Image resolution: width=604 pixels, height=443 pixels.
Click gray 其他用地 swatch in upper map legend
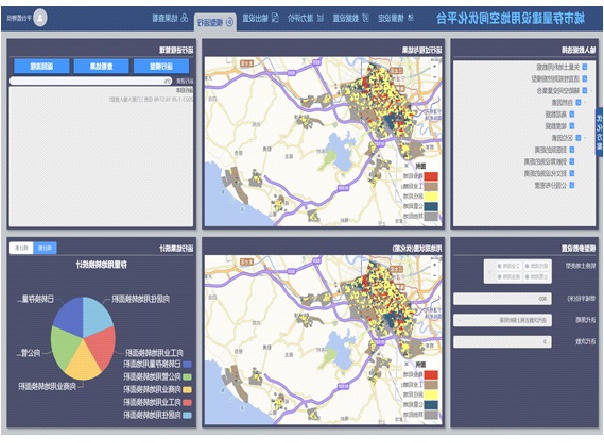[431, 216]
